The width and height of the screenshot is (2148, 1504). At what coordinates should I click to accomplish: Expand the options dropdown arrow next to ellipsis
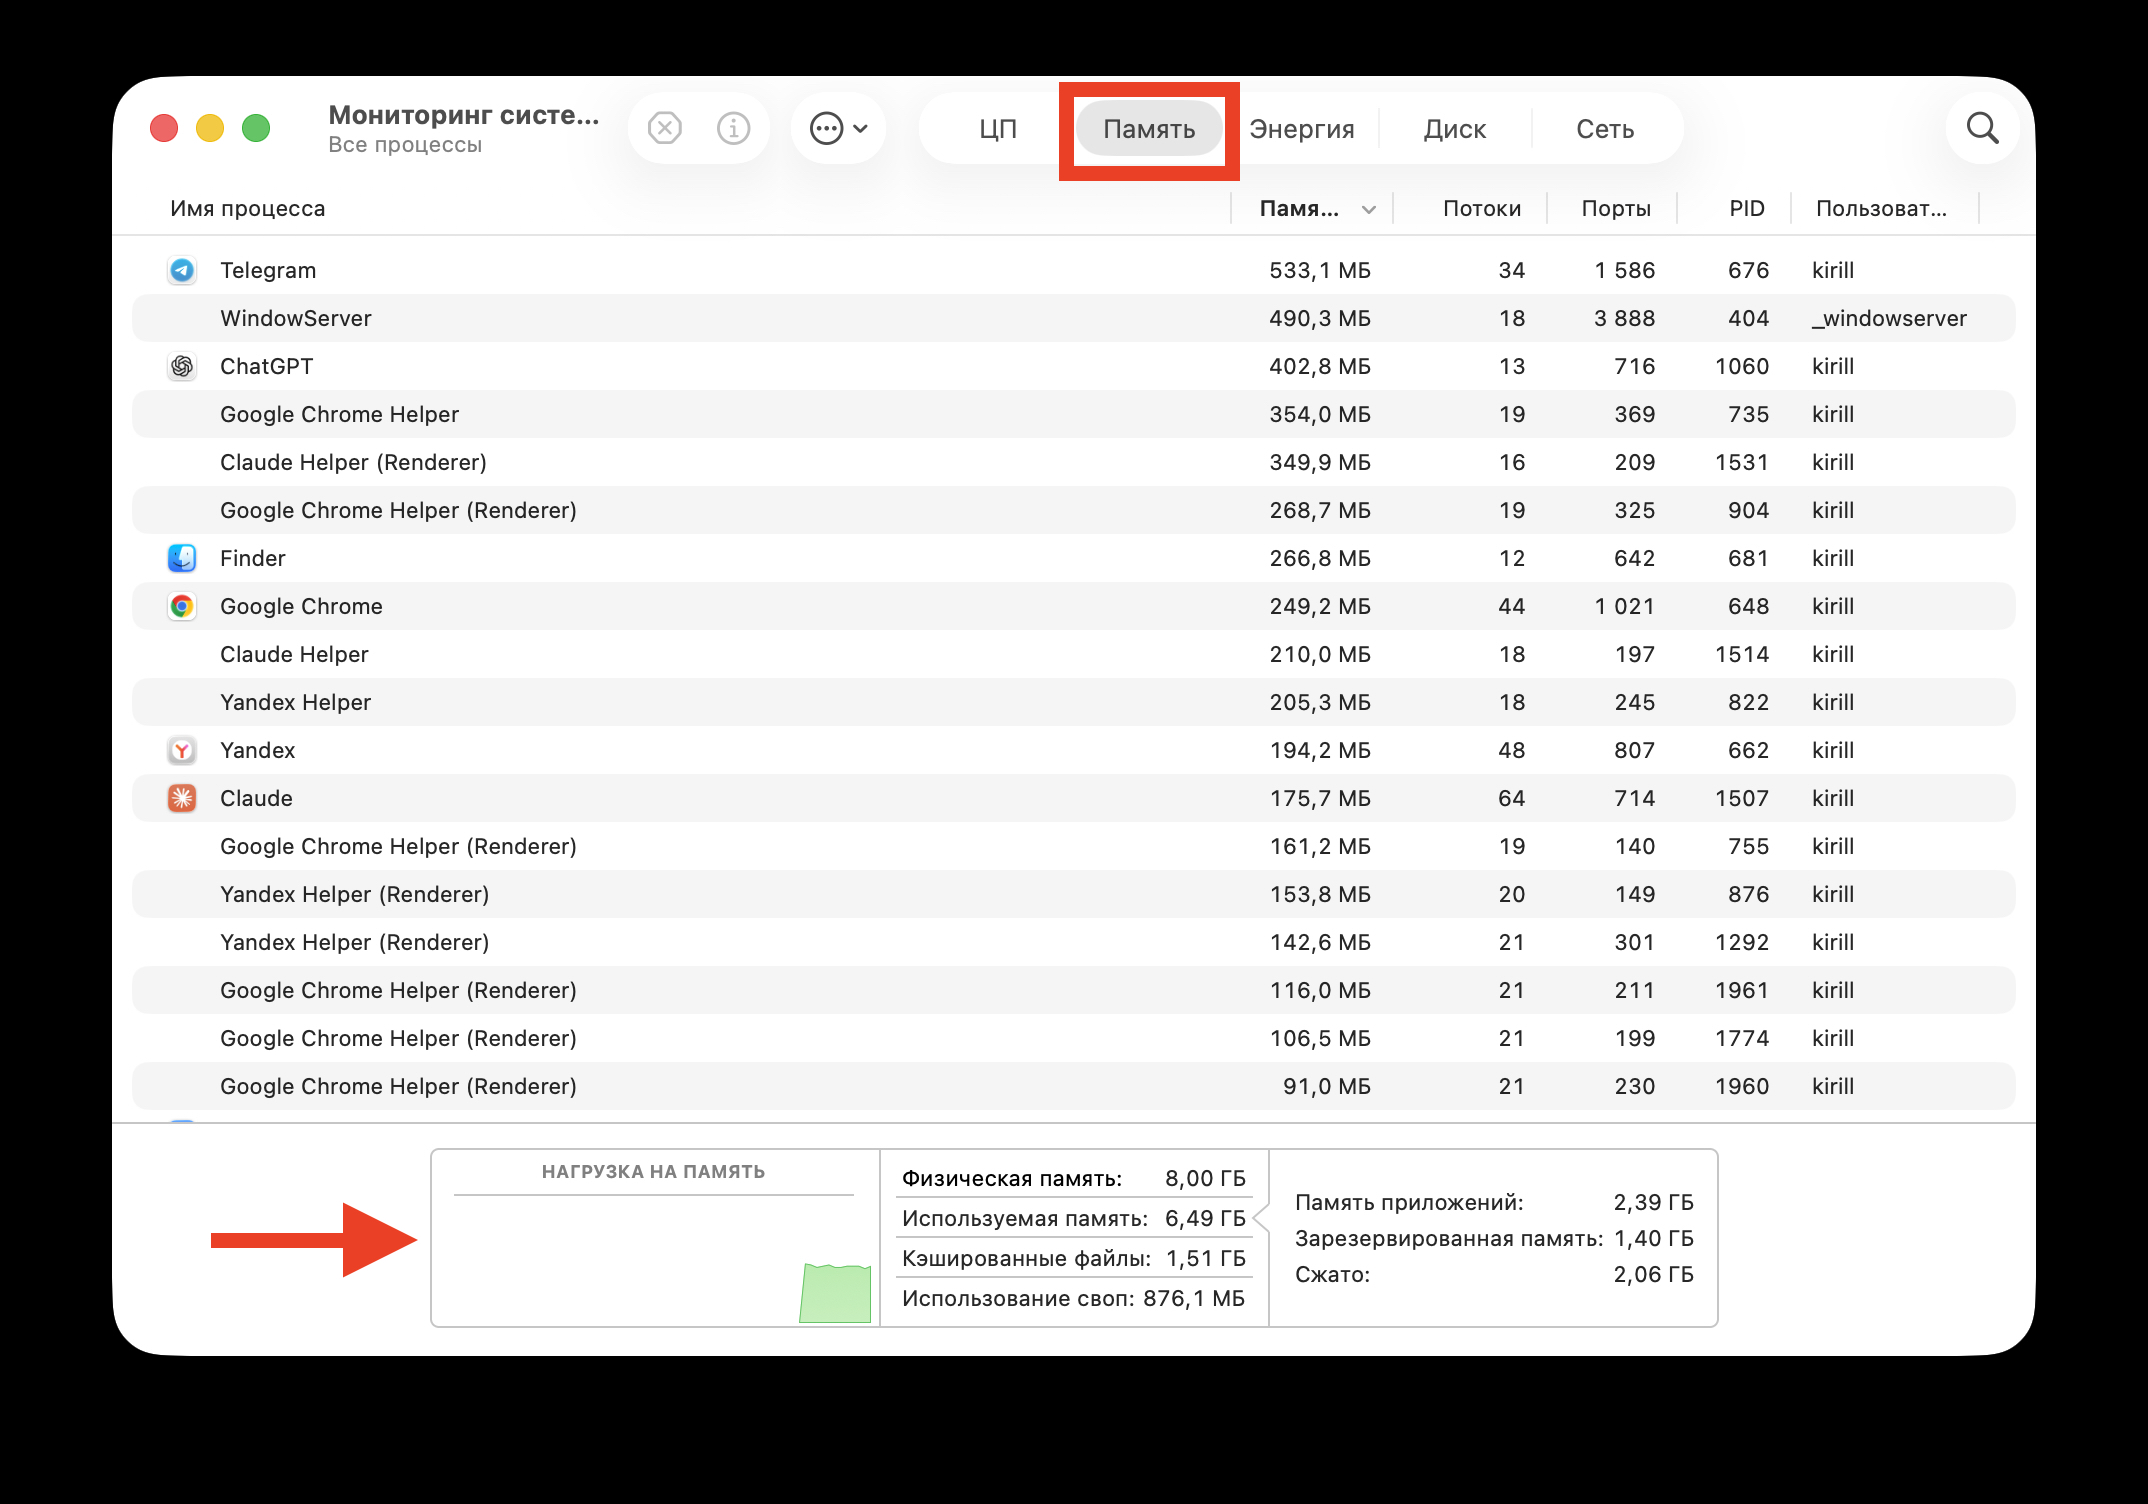tap(860, 128)
